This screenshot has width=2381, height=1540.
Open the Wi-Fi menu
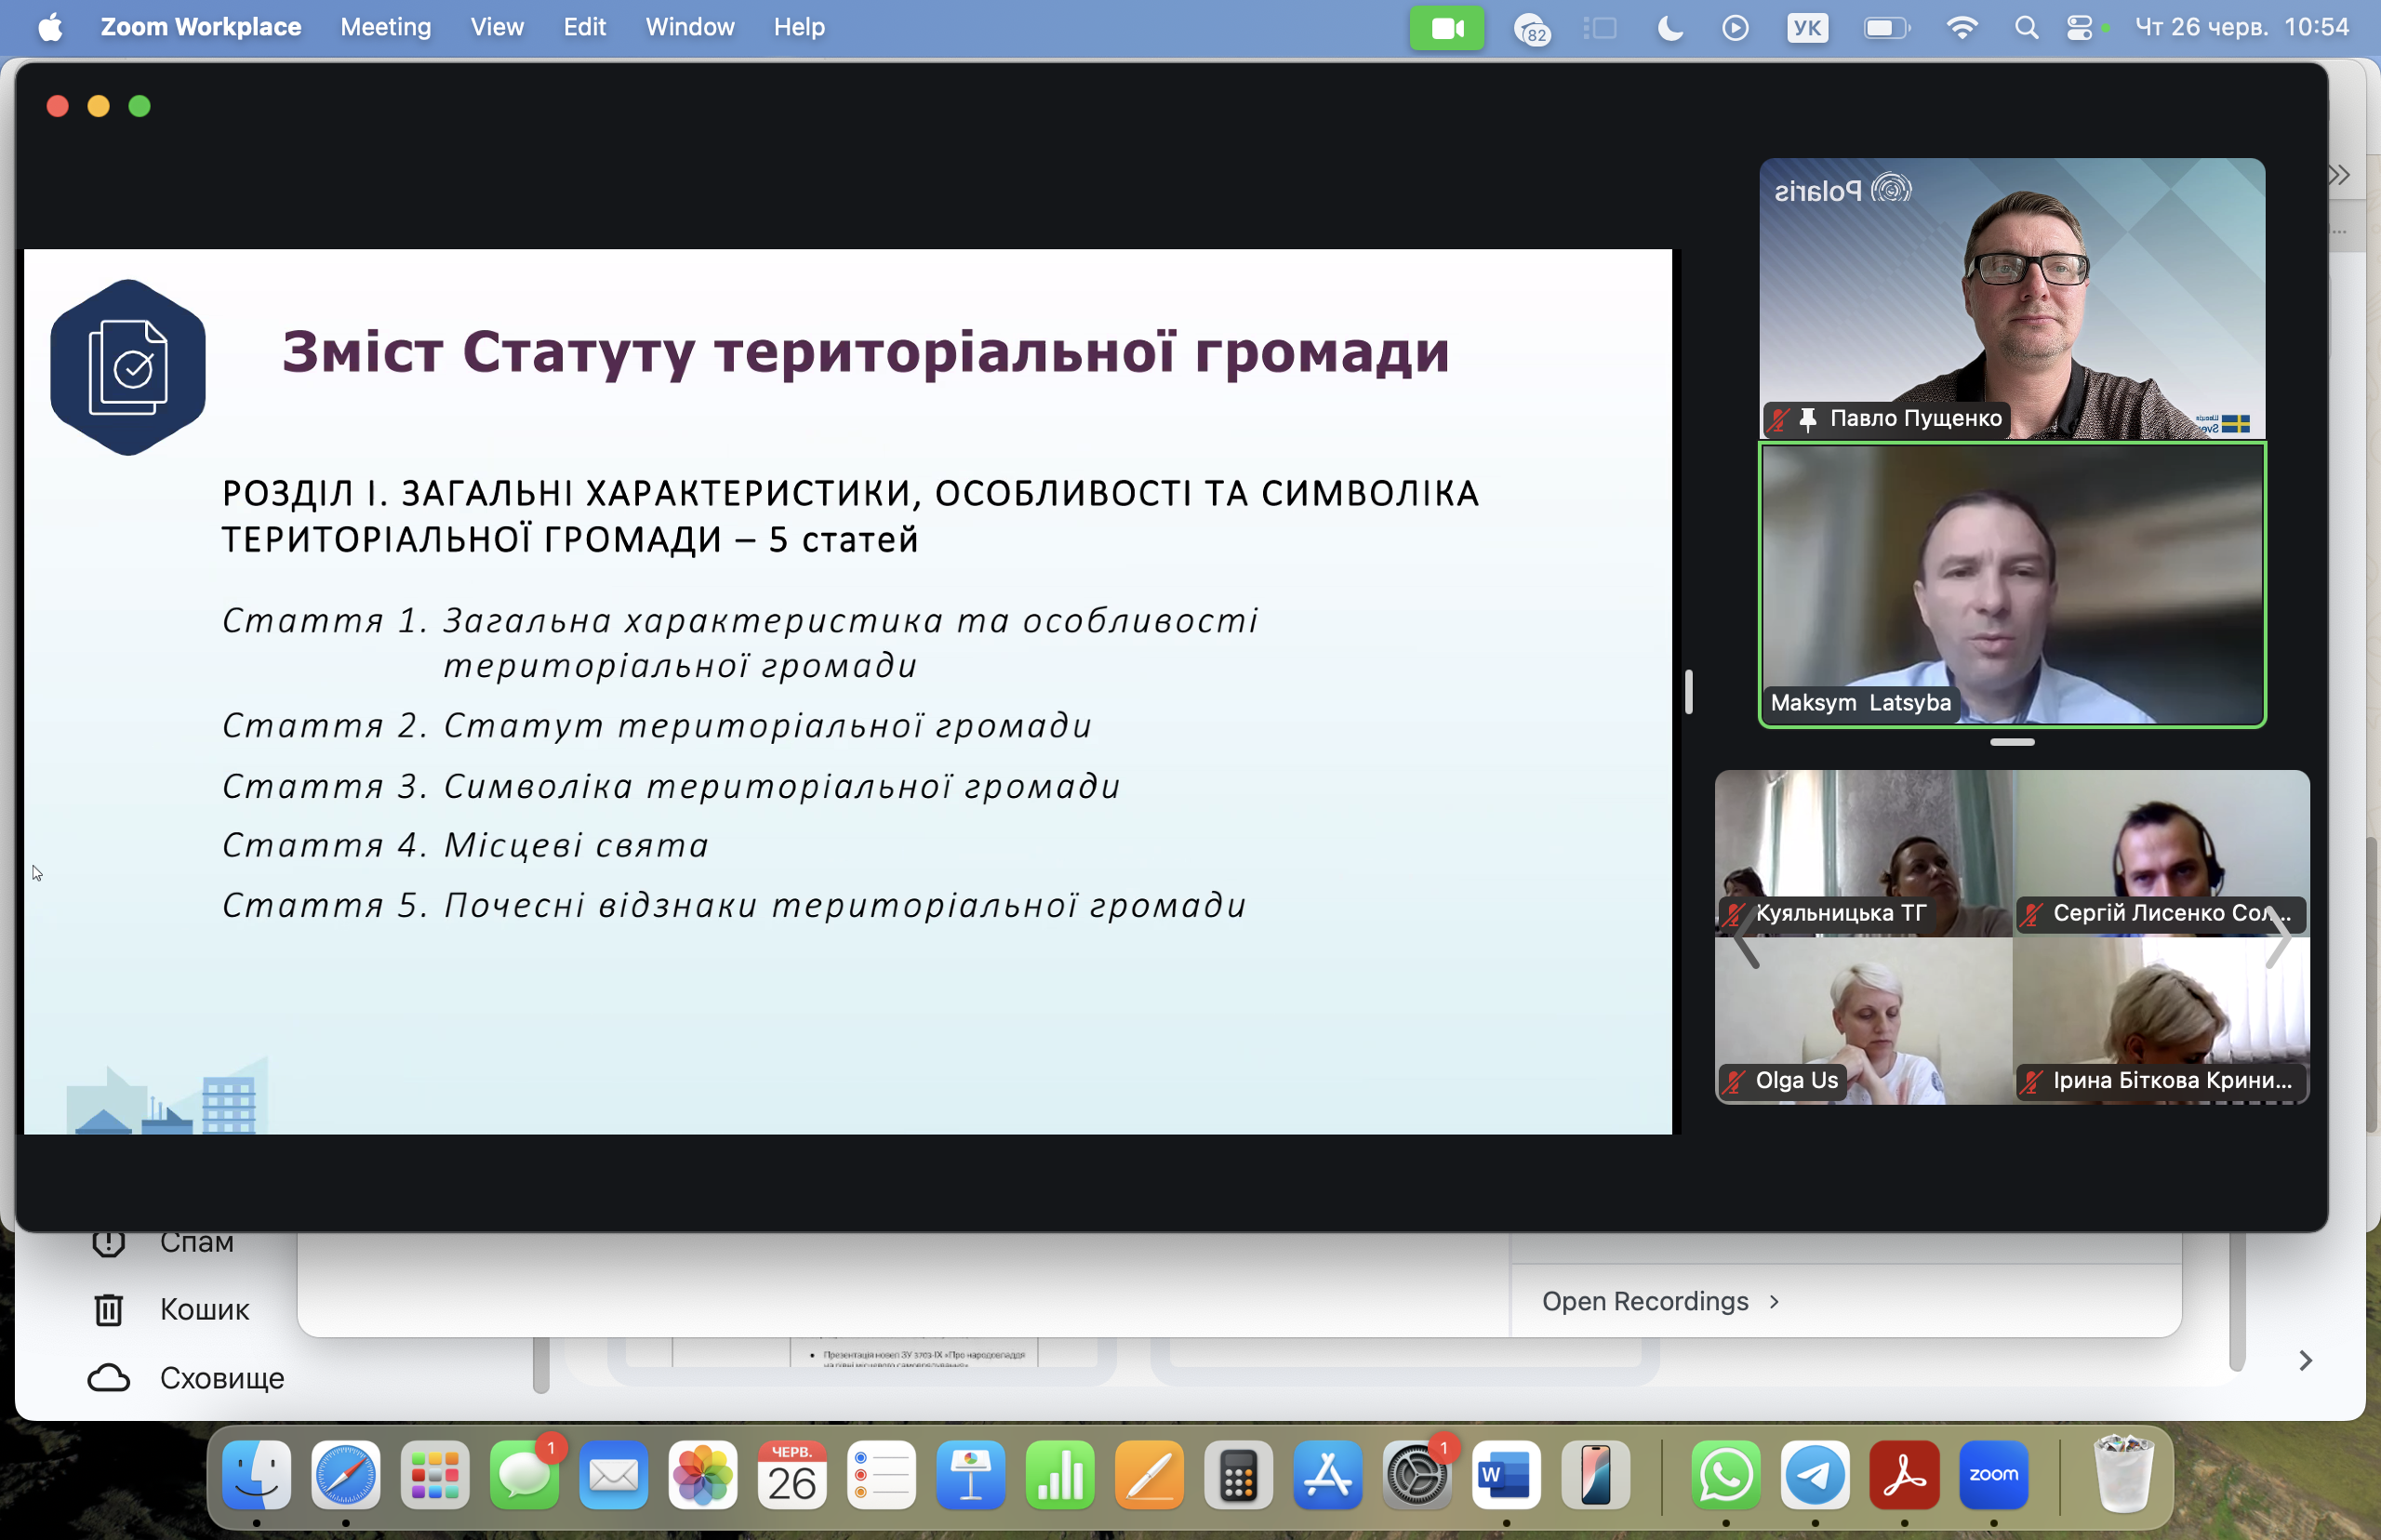pos(1962,28)
